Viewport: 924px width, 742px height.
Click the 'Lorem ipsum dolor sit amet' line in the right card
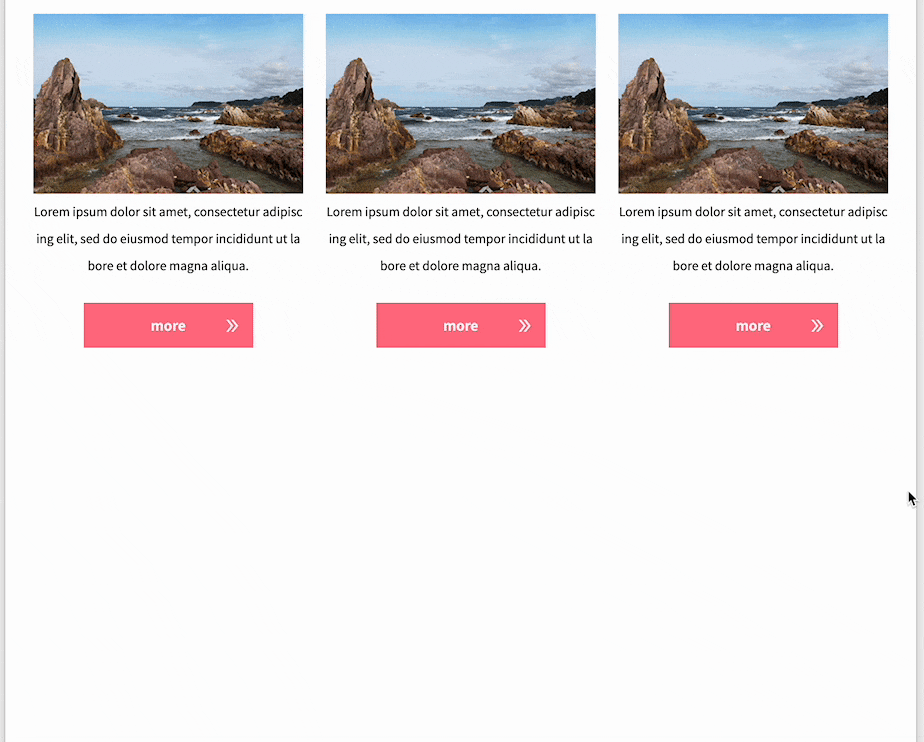[x=753, y=212]
